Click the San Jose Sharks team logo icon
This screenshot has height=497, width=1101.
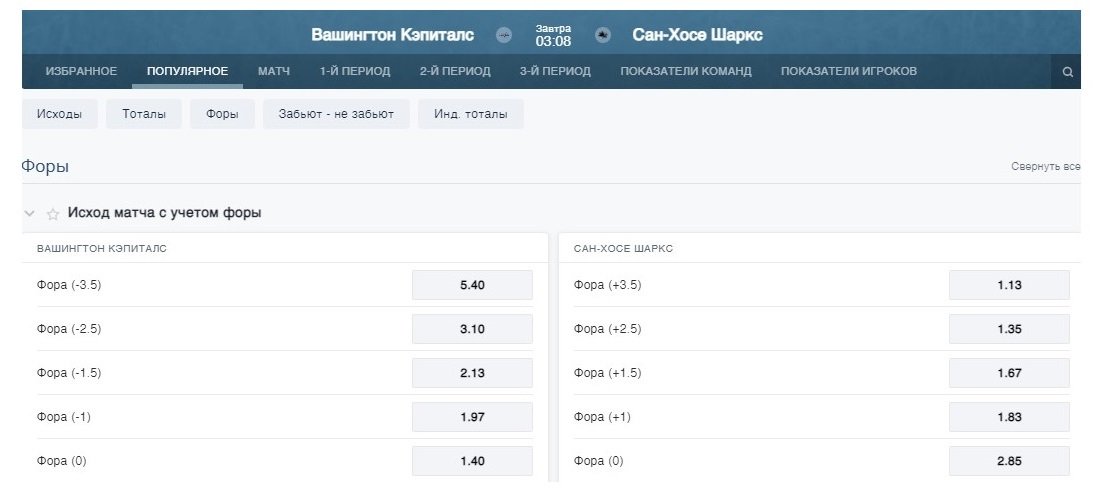point(602,35)
